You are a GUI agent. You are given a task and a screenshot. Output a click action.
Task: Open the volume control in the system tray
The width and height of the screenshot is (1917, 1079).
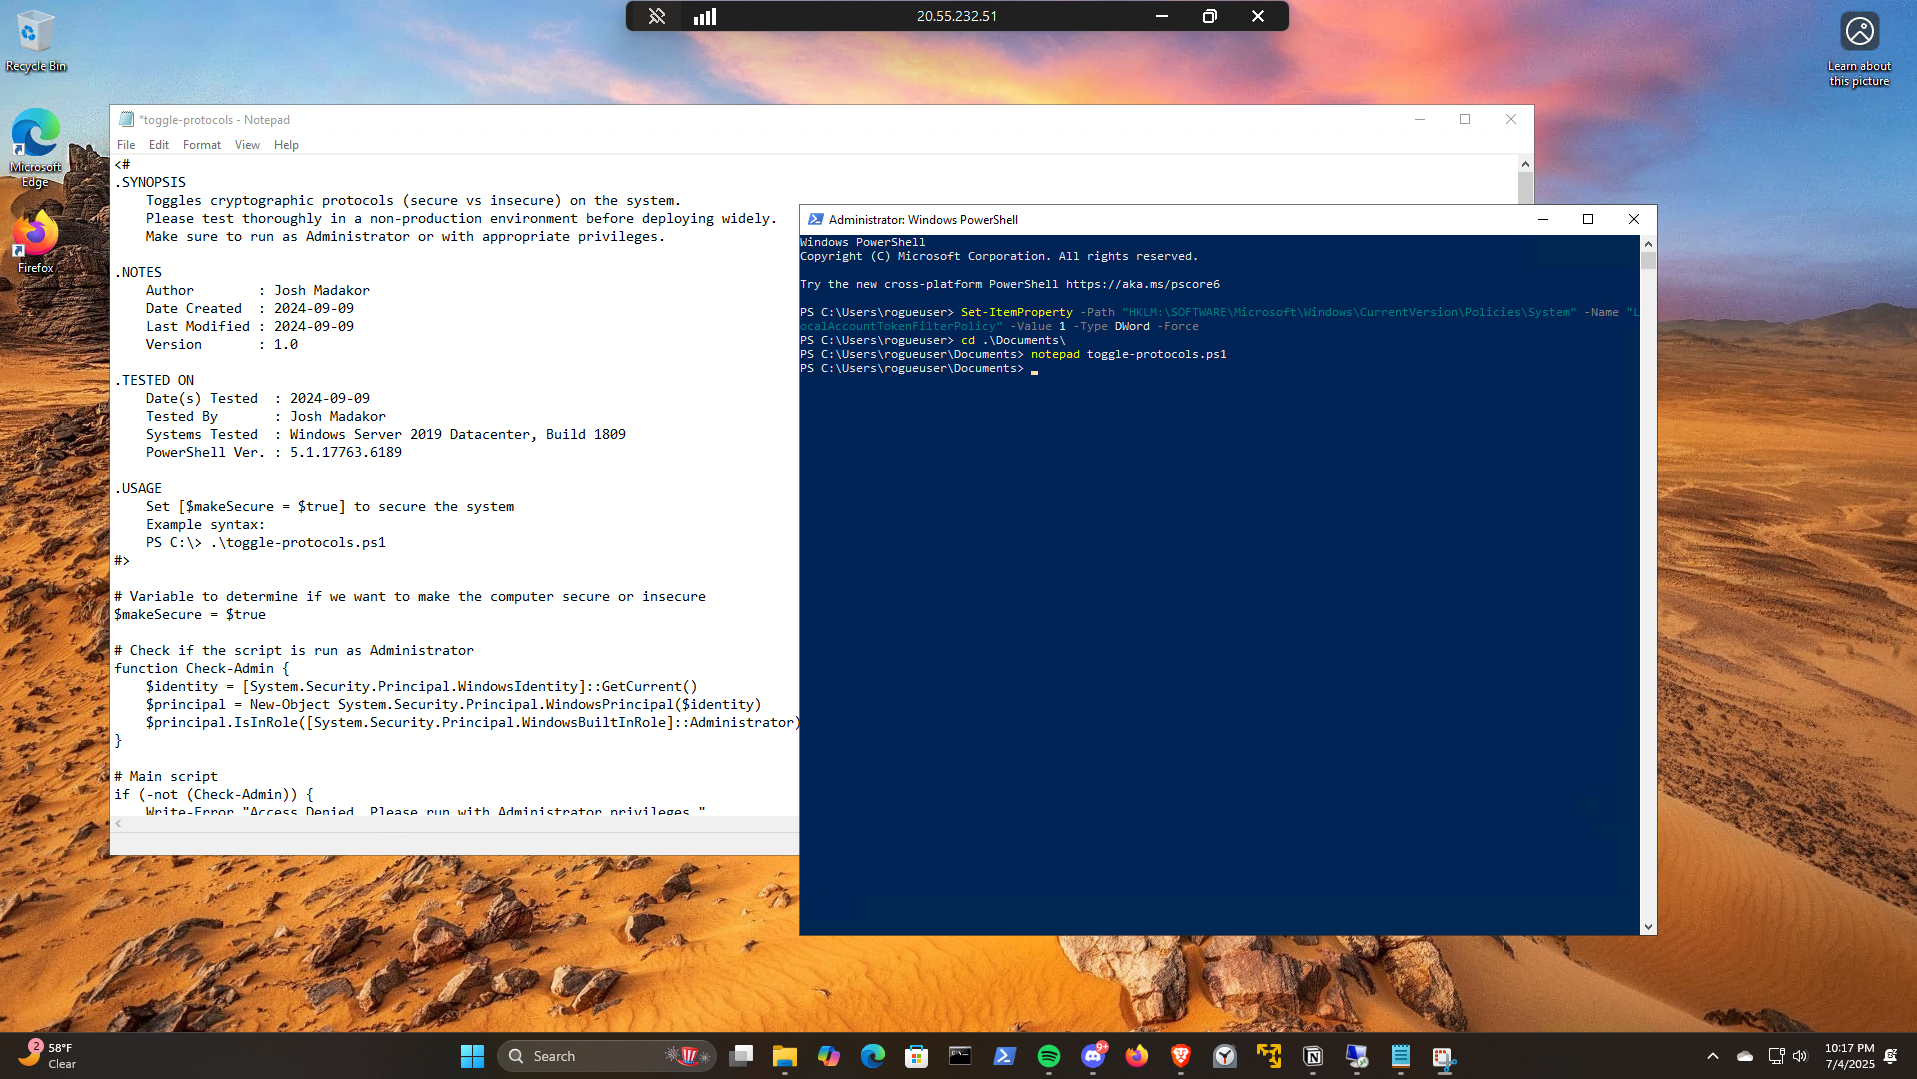tap(1800, 1056)
